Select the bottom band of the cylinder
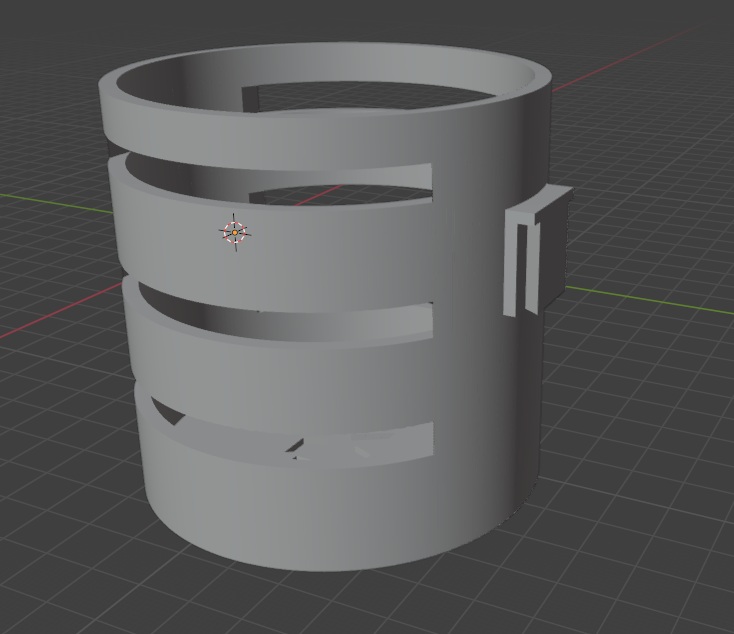734x634 pixels. point(330,510)
